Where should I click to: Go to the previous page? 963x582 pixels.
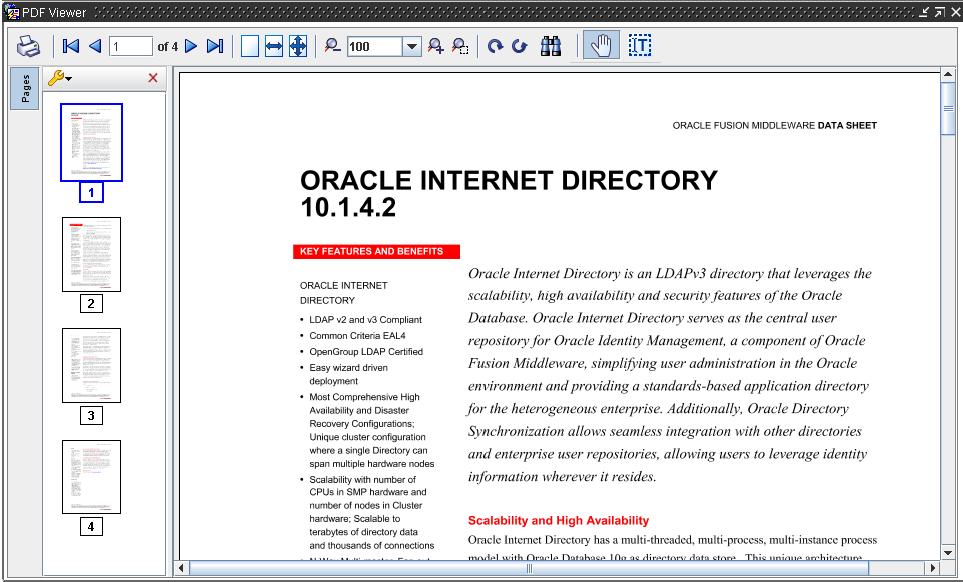[95, 46]
